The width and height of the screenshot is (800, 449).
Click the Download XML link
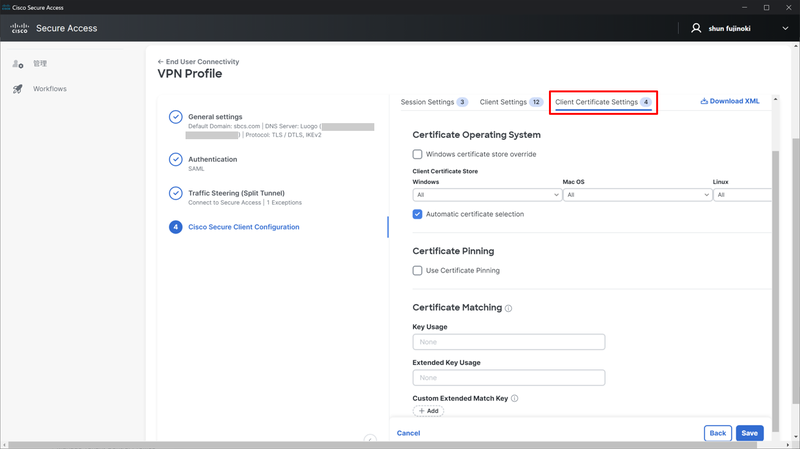[734, 101]
